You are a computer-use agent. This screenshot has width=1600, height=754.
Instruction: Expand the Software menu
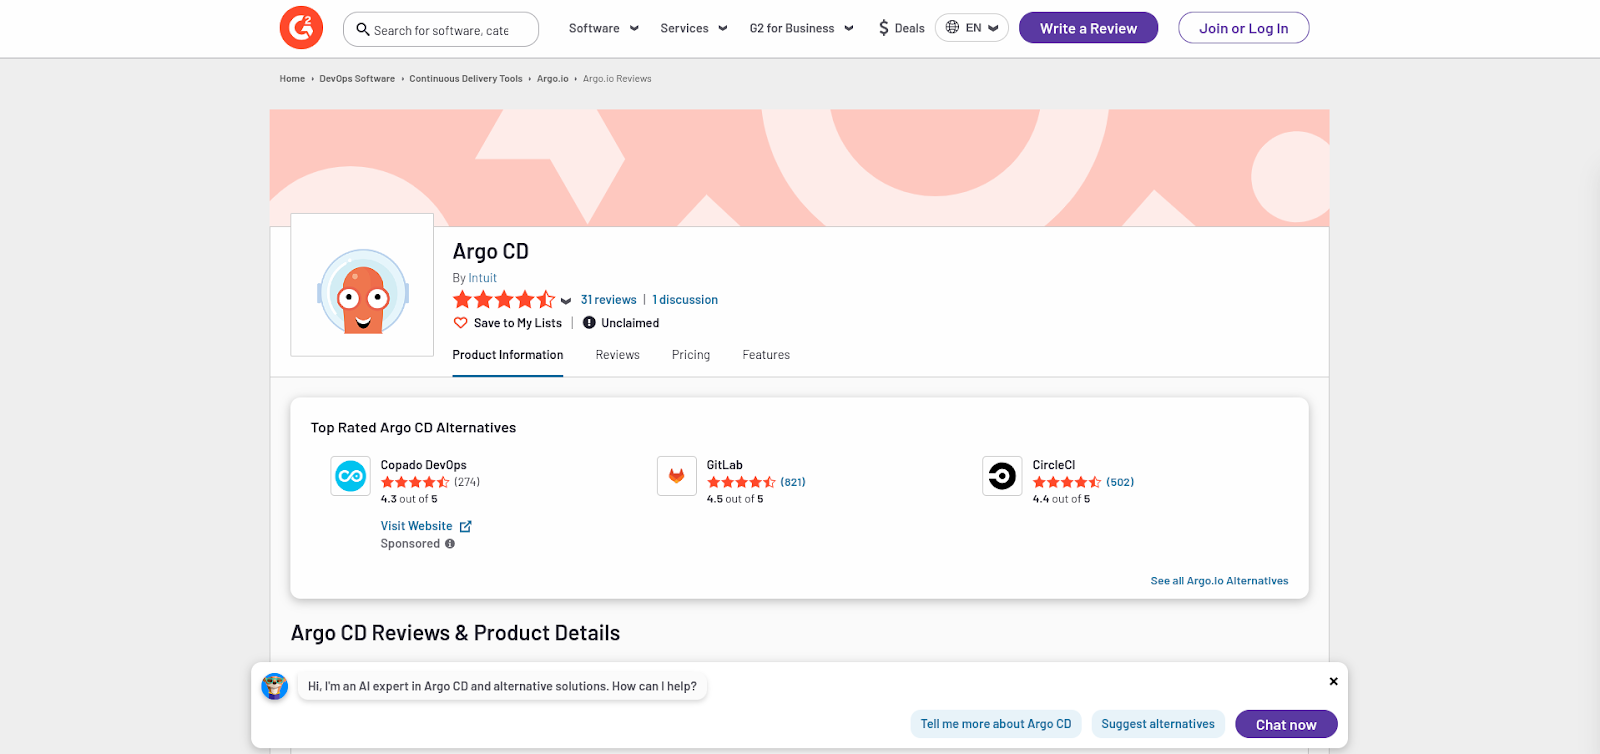tap(603, 28)
